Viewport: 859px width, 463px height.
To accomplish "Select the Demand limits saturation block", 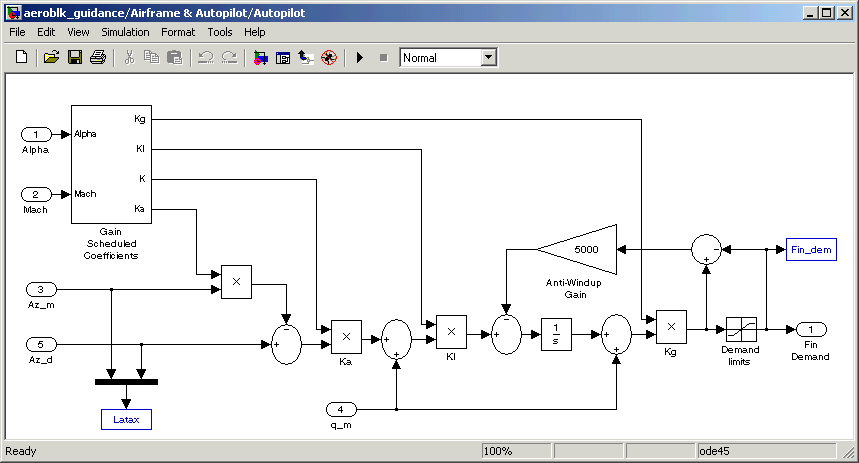I will 741,329.
